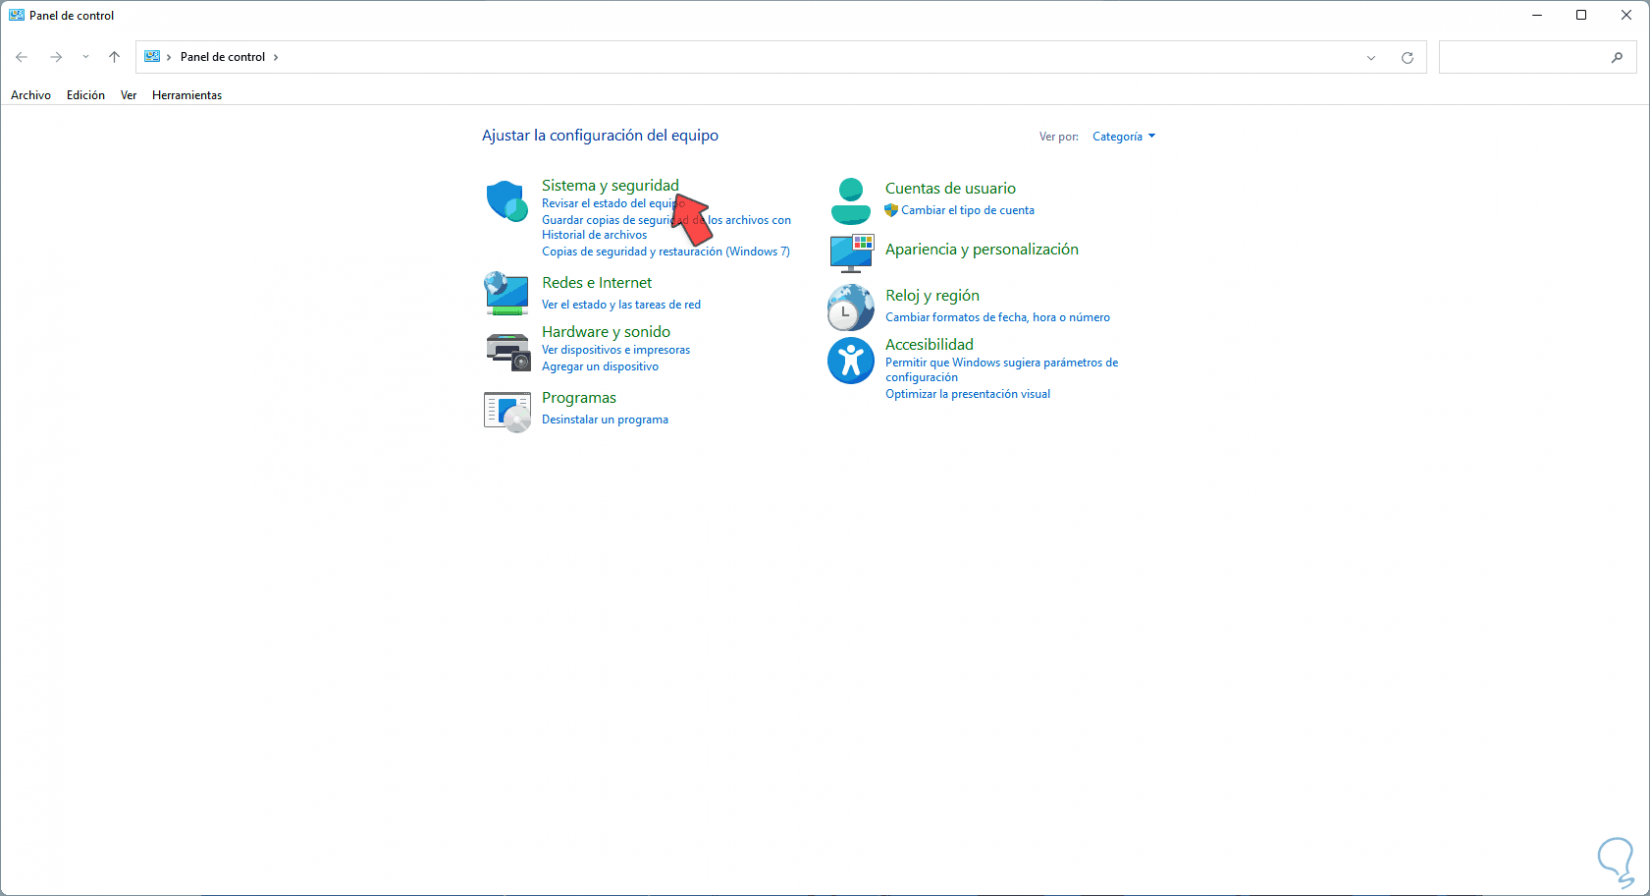Screen dimensions: 1650x896
Task: Click Ver dispositivos e impresoras
Action: 616,350
